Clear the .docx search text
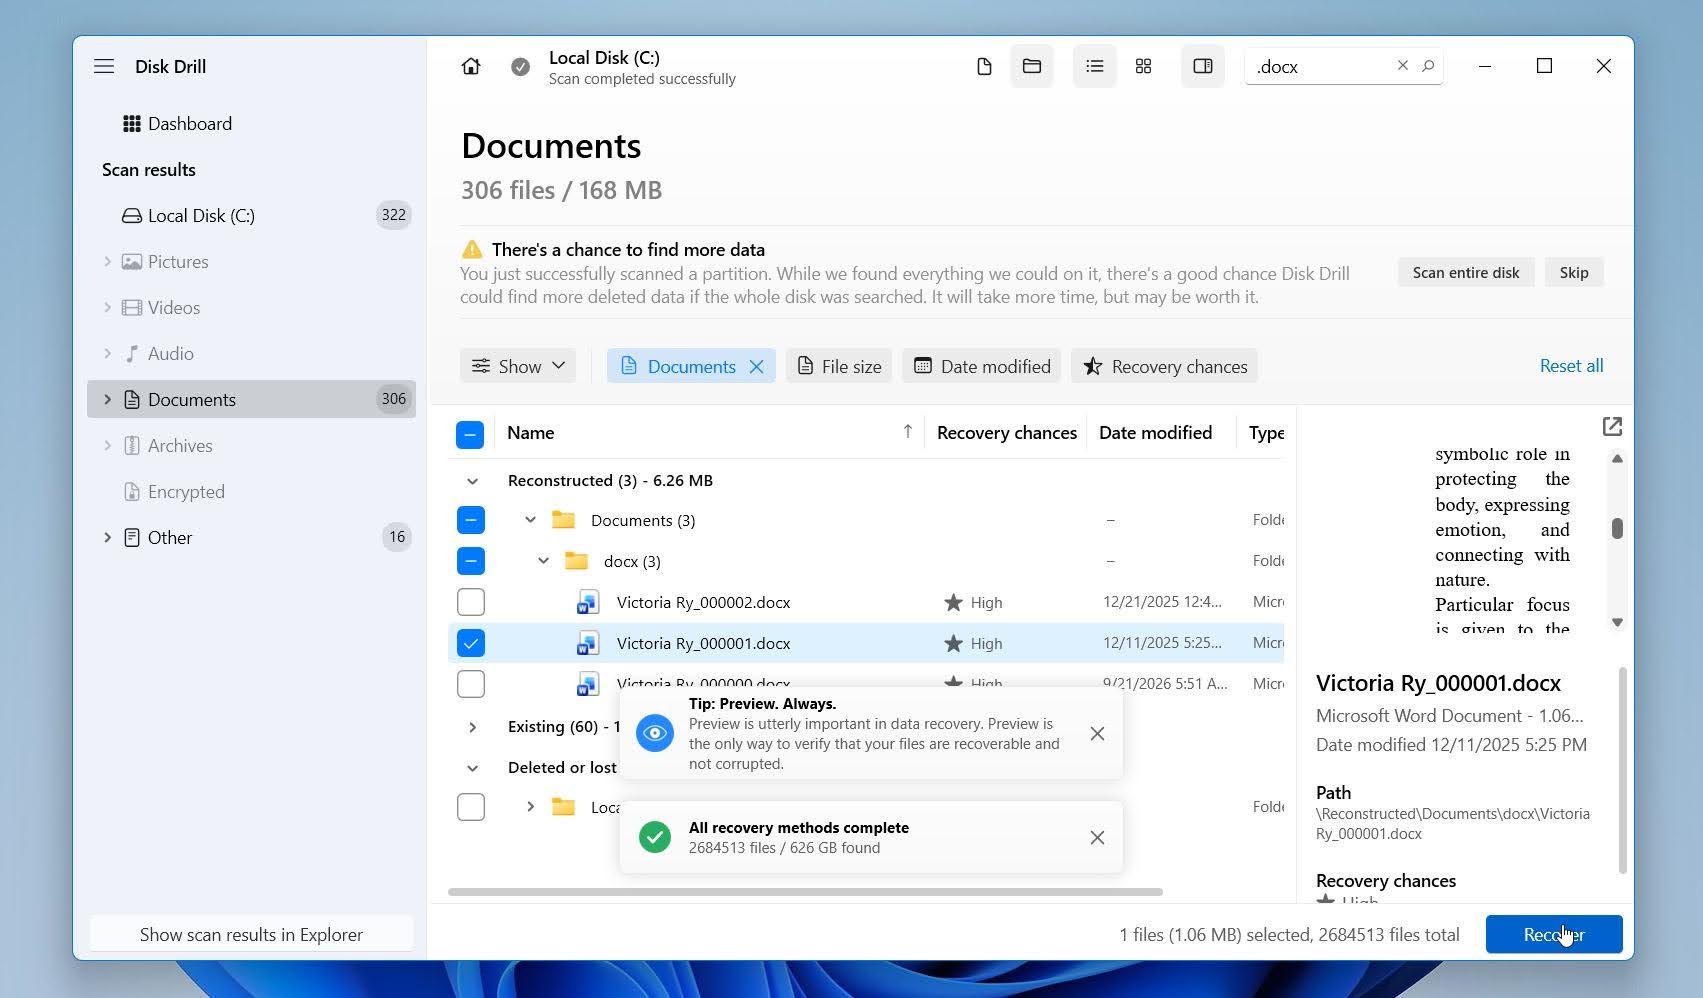1703x998 pixels. pyautogui.click(x=1403, y=66)
